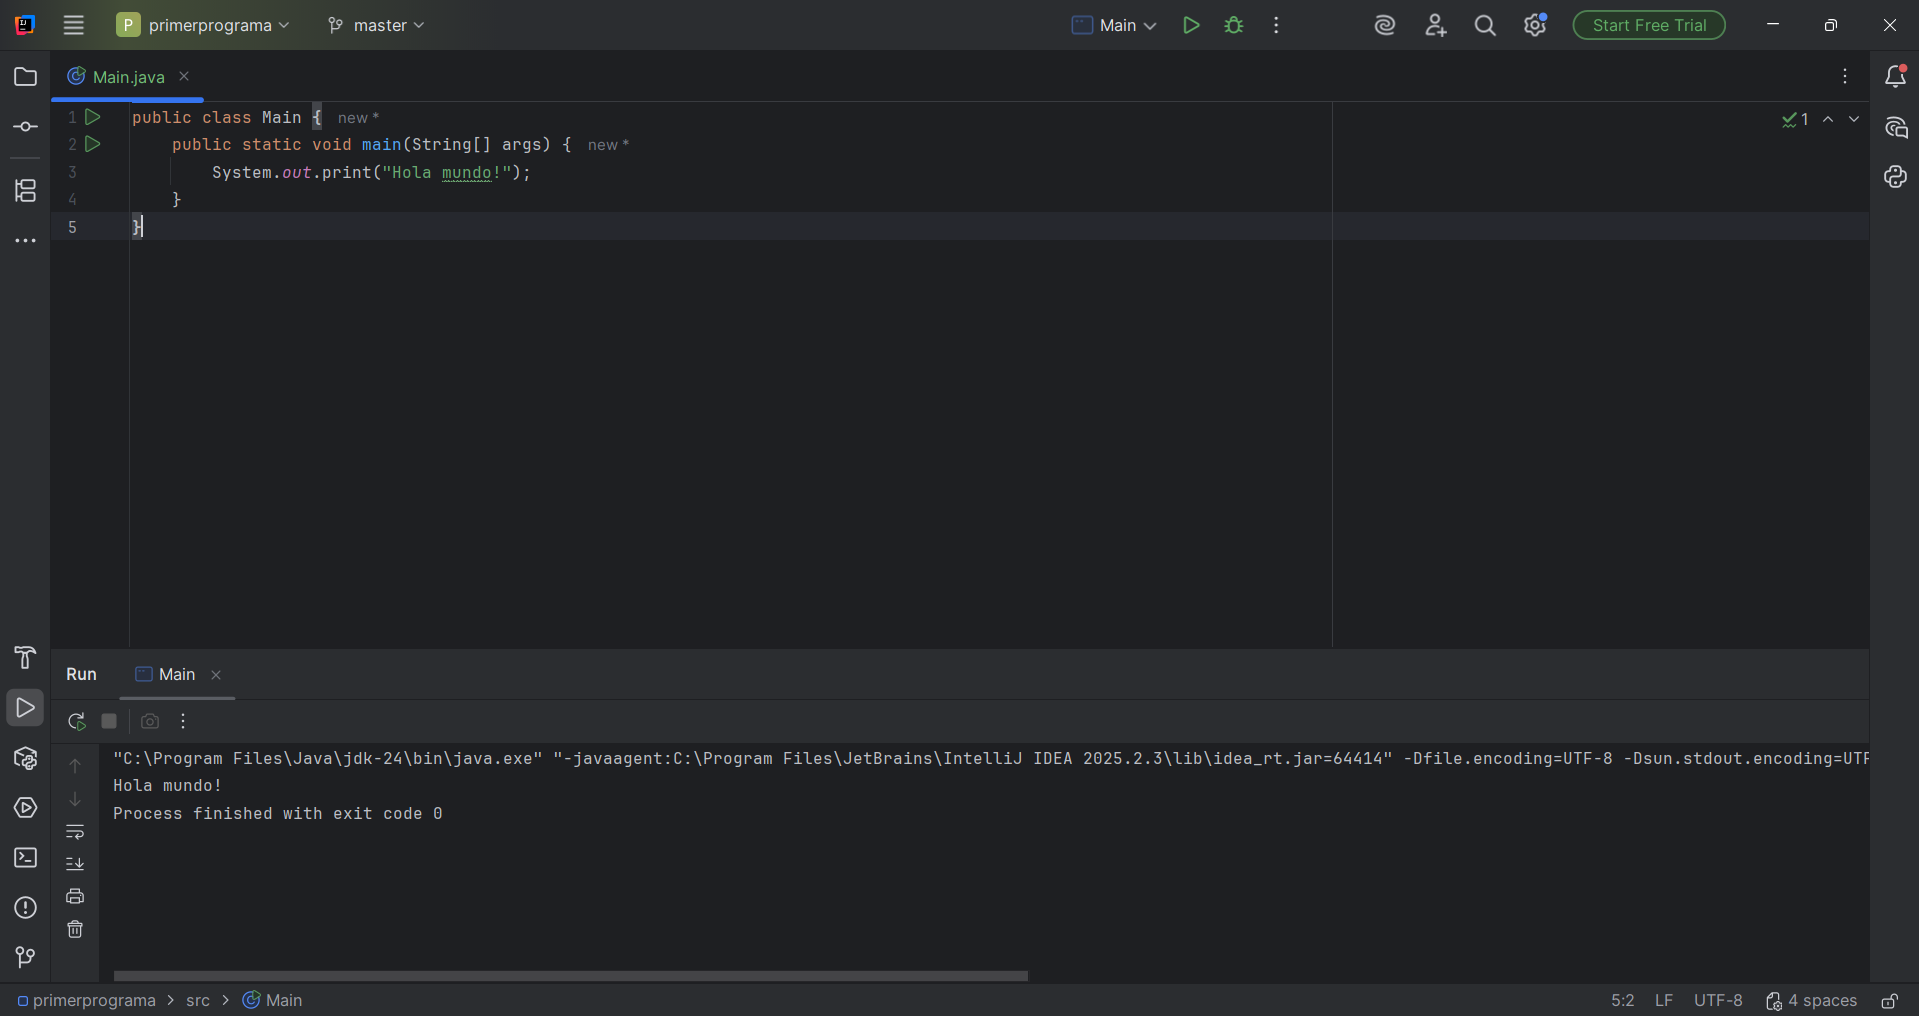Run Main with the green play button

[1191, 26]
